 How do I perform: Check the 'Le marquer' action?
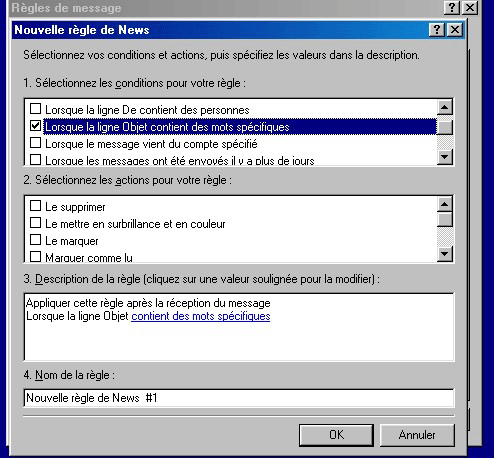pos(36,240)
